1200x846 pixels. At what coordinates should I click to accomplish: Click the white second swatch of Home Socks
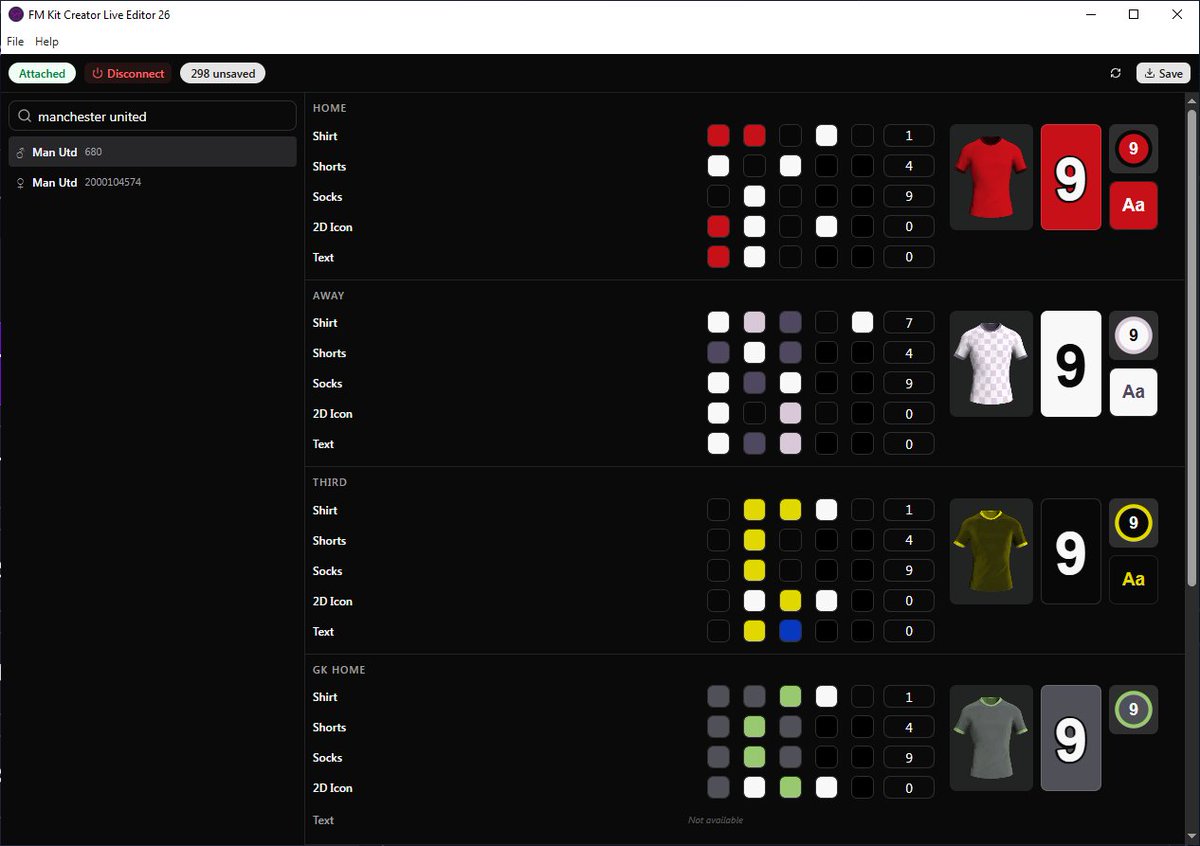click(x=754, y=196)
